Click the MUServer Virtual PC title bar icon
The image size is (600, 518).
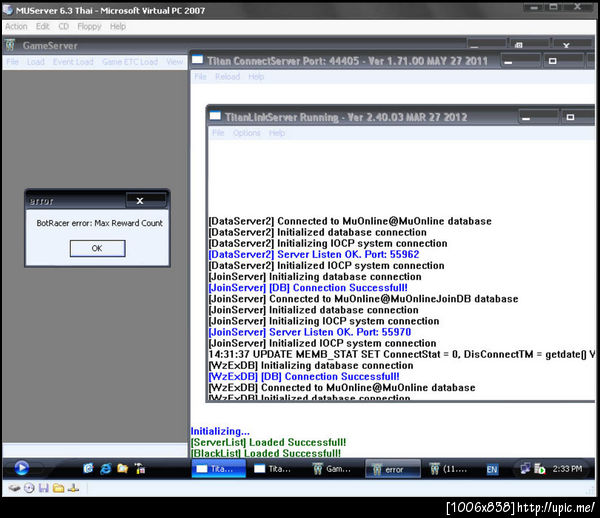click(x=8, y=9)
